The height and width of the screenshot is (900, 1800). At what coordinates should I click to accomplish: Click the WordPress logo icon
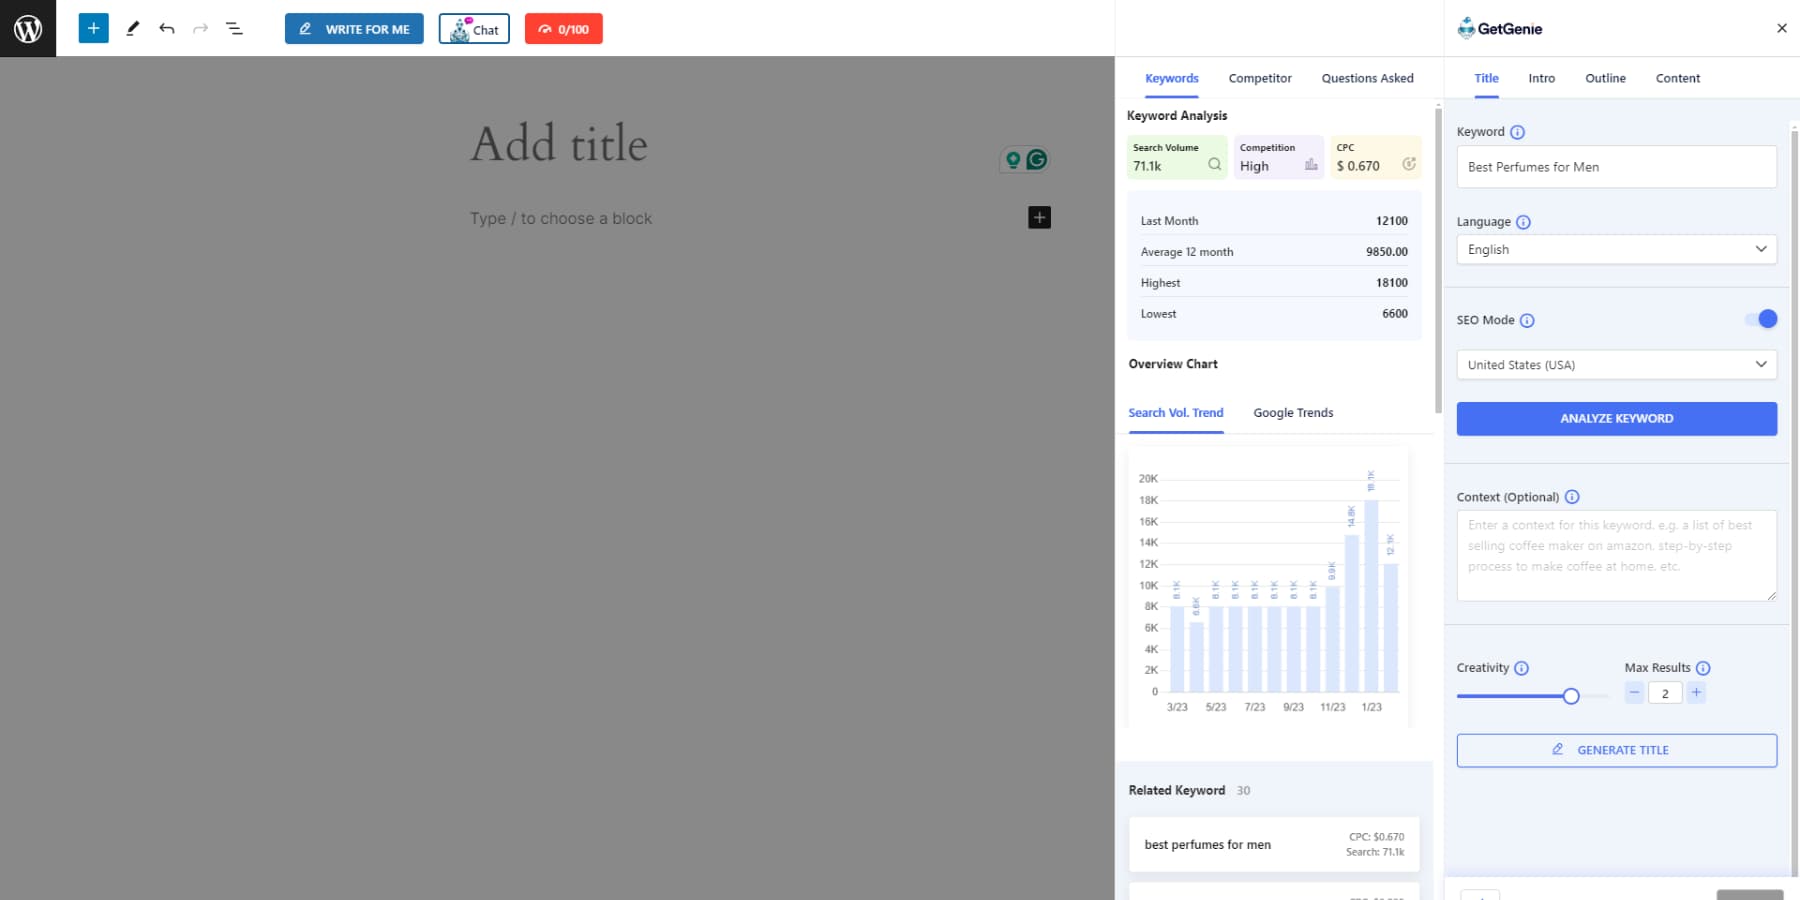pos(27,28)
